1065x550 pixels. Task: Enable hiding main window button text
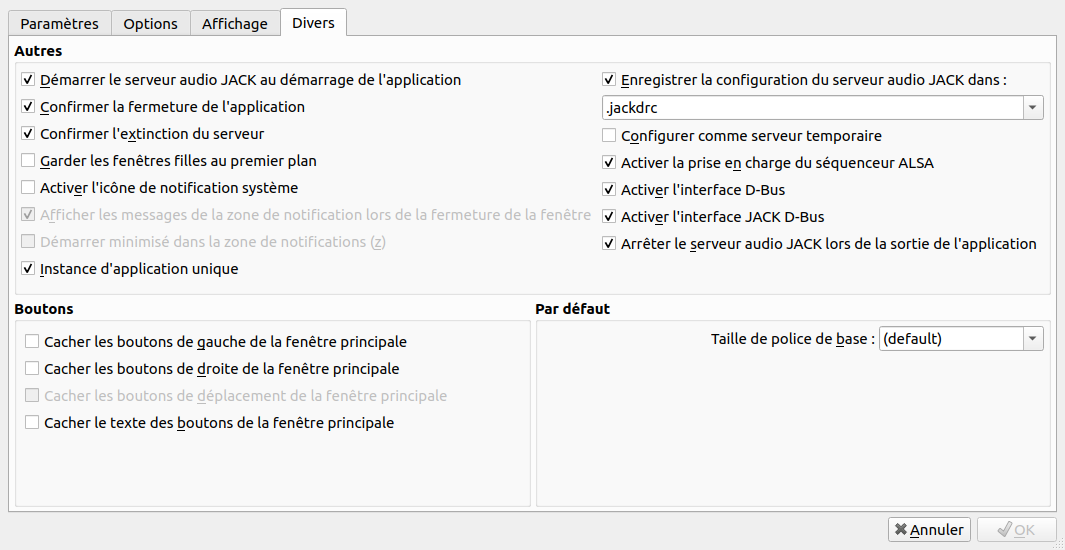(x=33, y=423)
